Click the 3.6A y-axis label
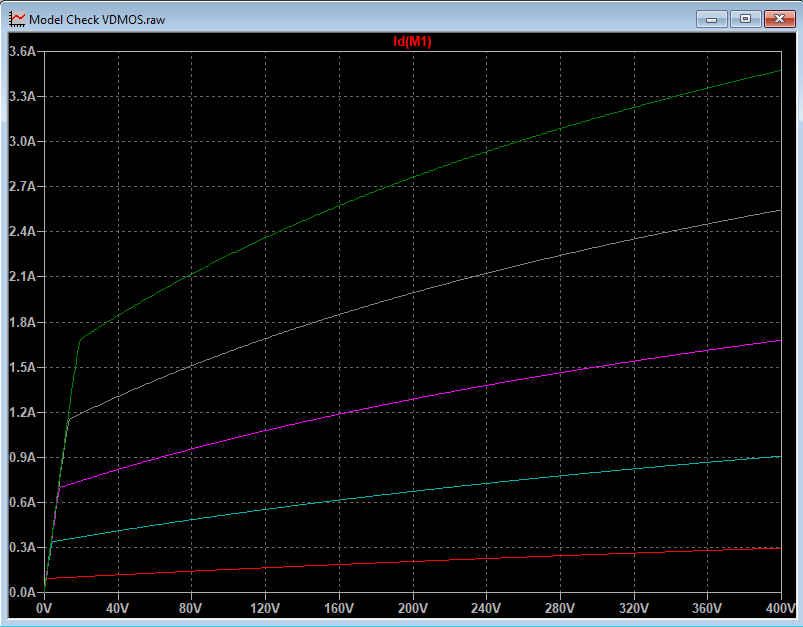This screenshot has height=627, width=803. pyautogui.click(x=23, y=51)
